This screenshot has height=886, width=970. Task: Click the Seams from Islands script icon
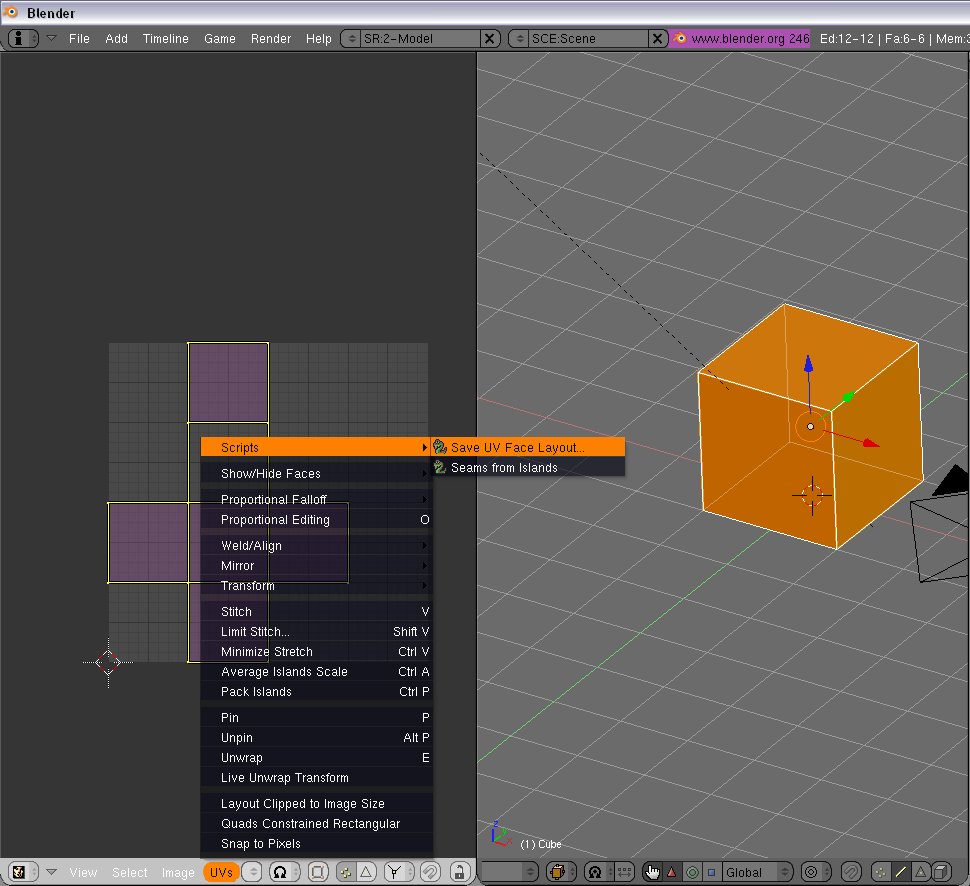pyautogui.click(x=440, y=467)
